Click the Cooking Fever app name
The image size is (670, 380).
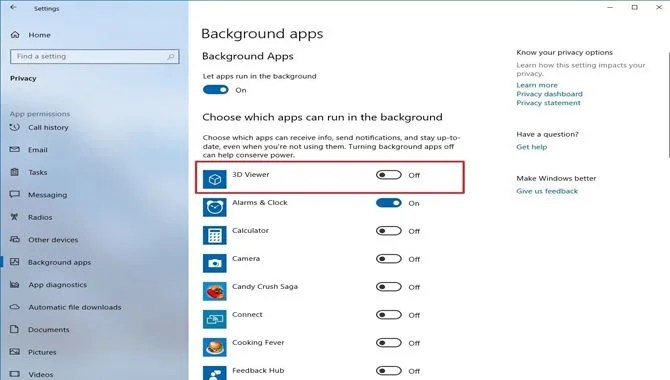(258, 342)
